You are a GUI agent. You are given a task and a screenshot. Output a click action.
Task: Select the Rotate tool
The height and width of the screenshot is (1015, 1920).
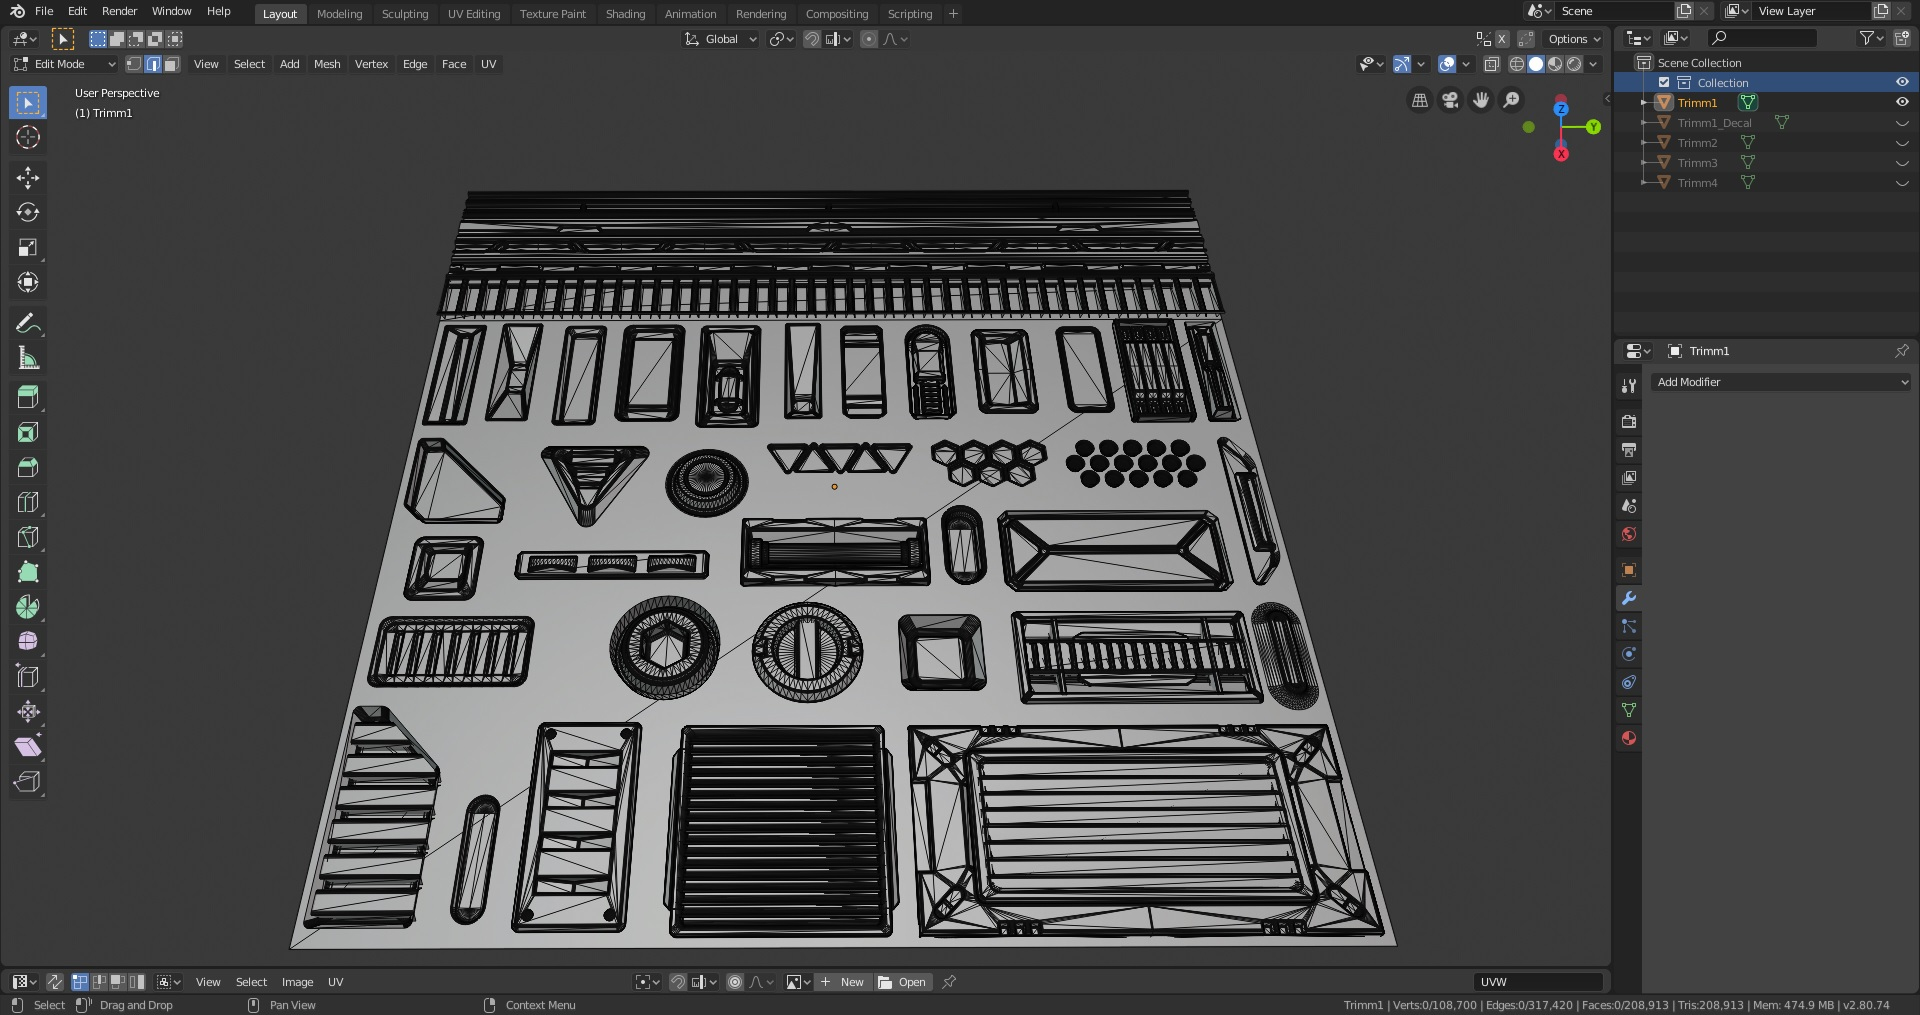[28, 213]
